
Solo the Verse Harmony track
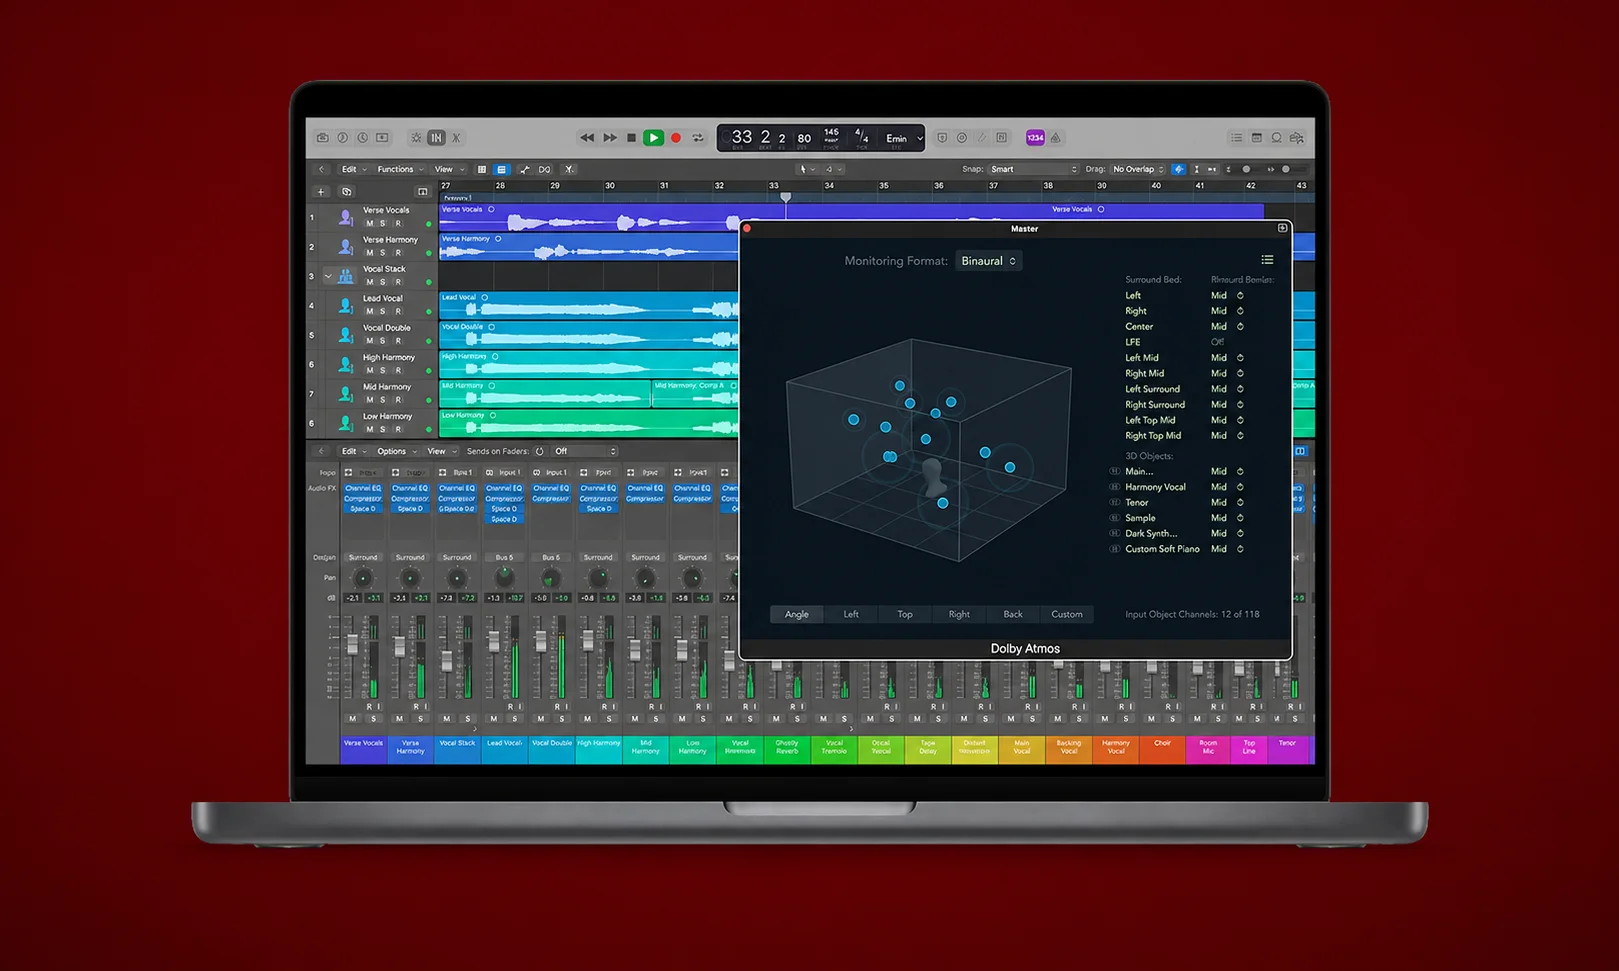[383, 252]
